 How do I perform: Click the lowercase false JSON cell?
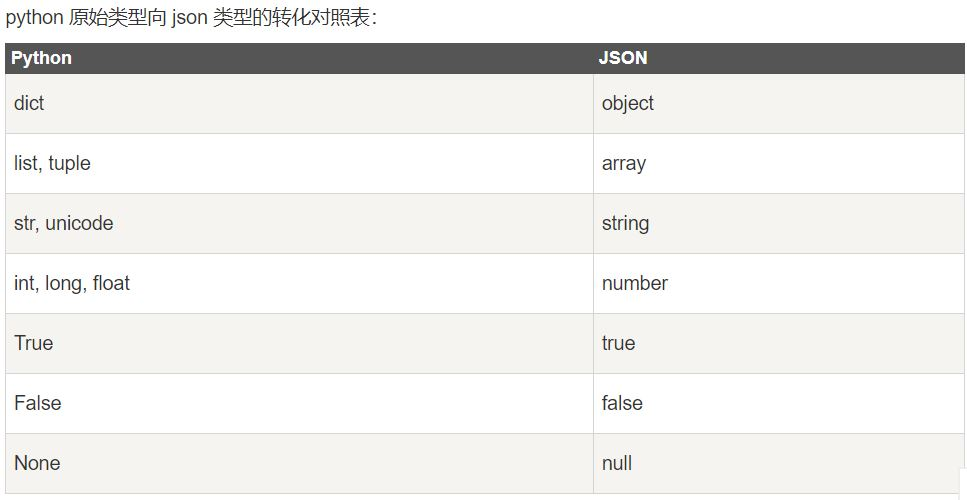click(780, 403)
